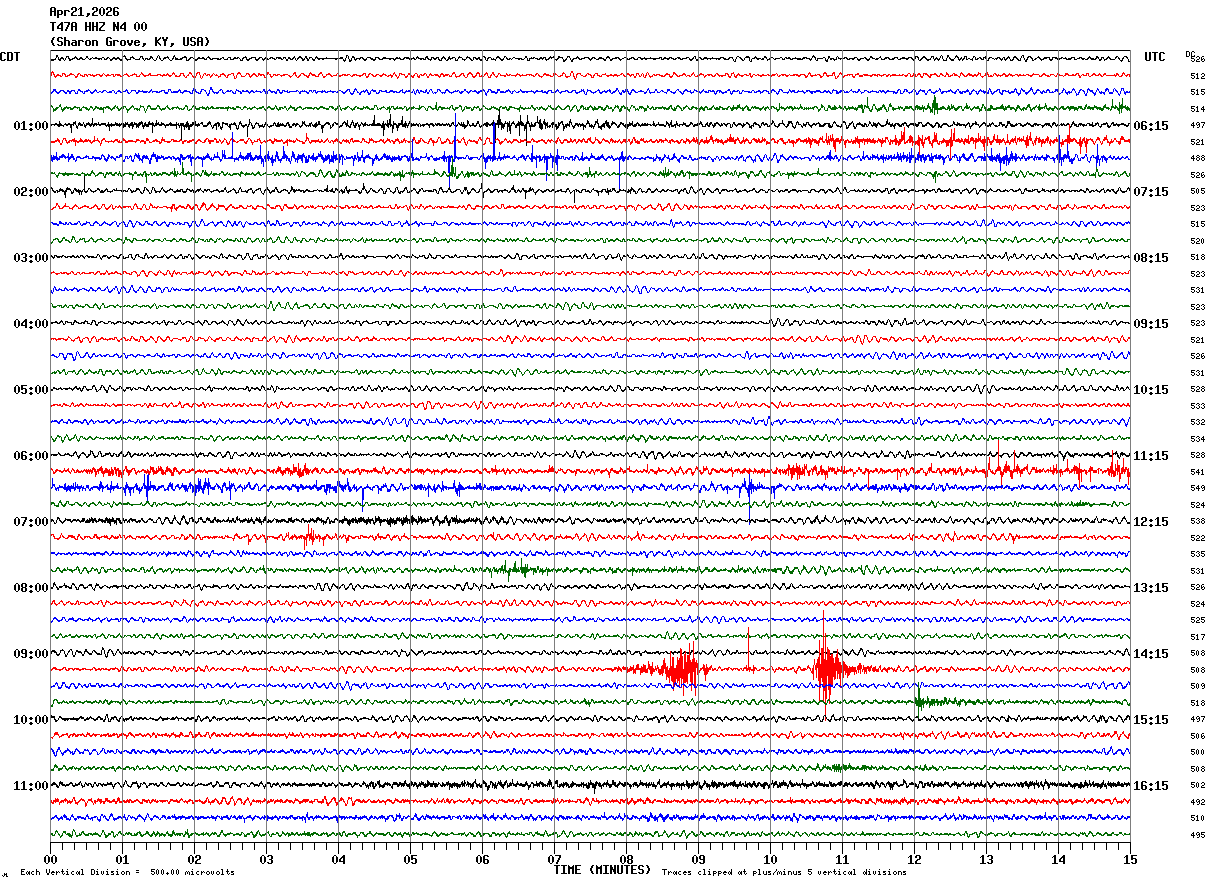The image size is (1210, 886).
Task: Click the 08 minute tick on time axis
Action: pos(626,859)
